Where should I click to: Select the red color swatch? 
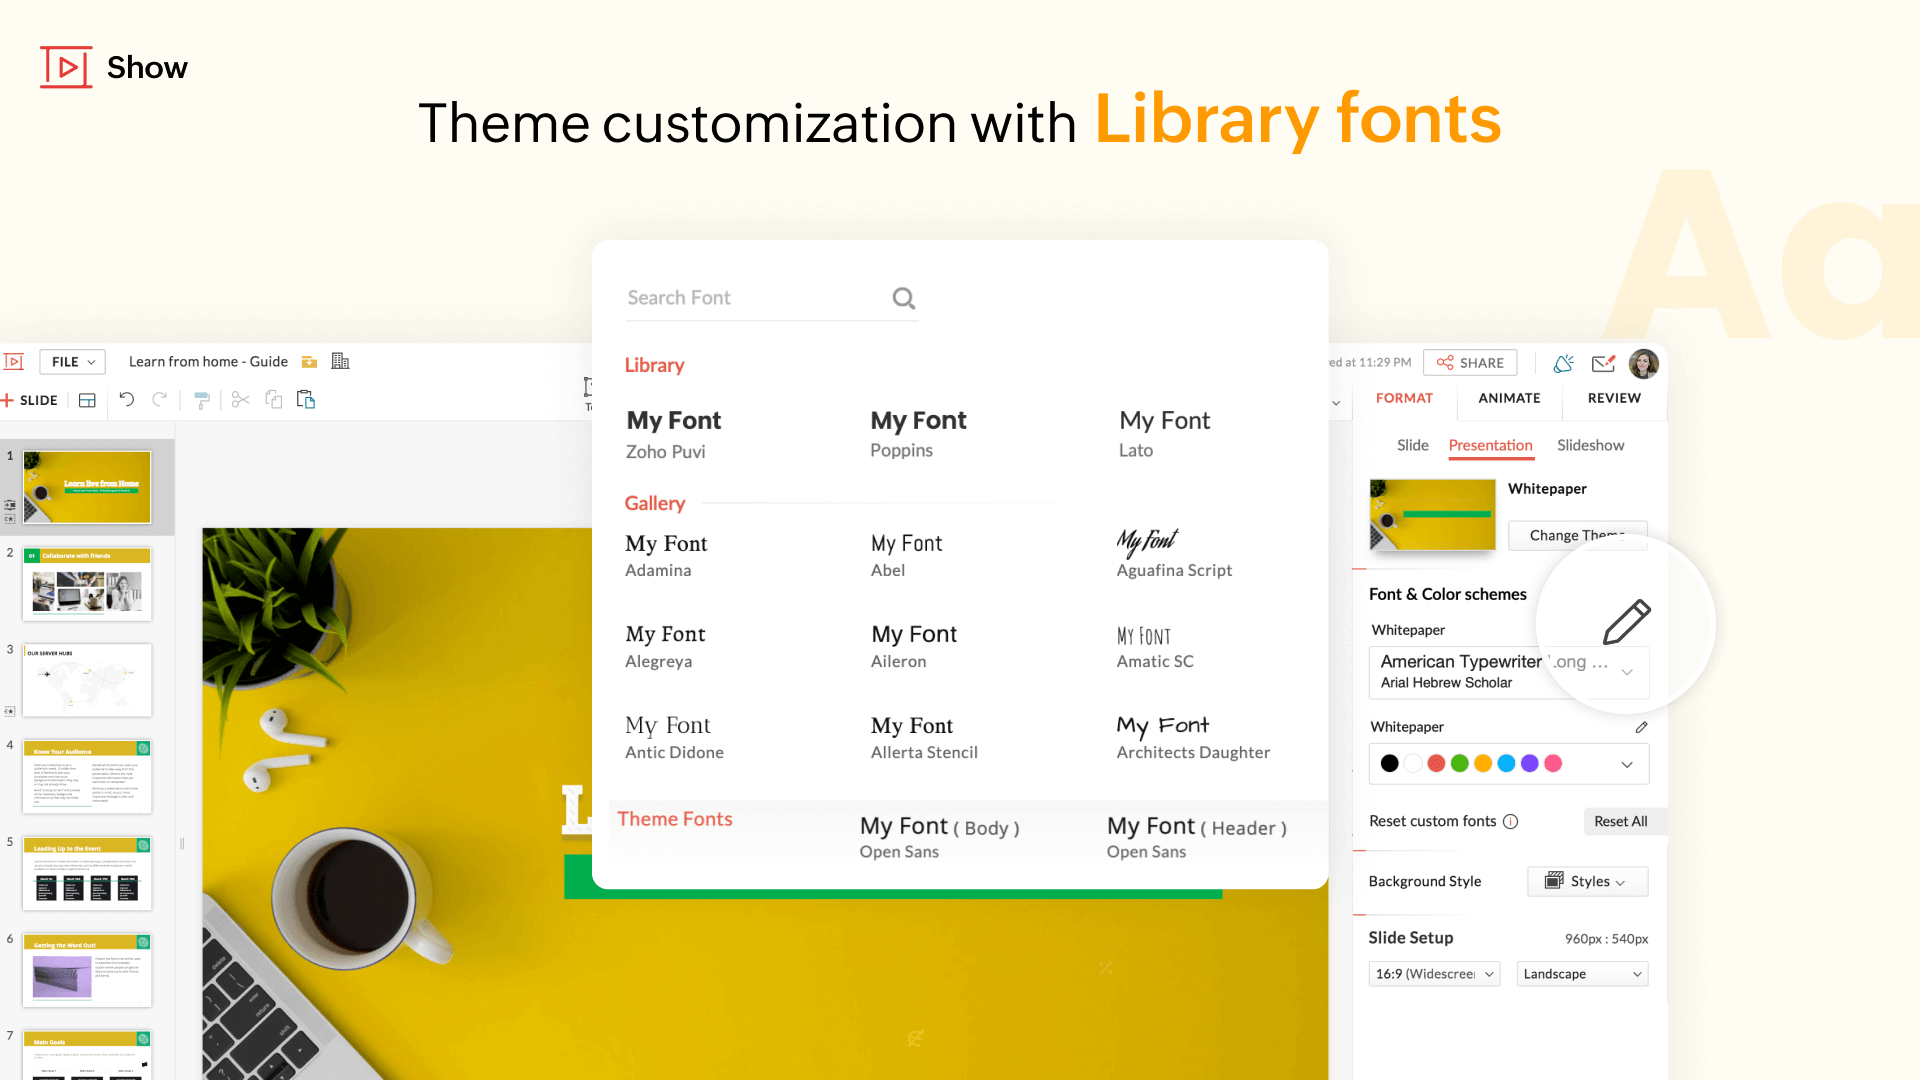(x=1436, y=764)
